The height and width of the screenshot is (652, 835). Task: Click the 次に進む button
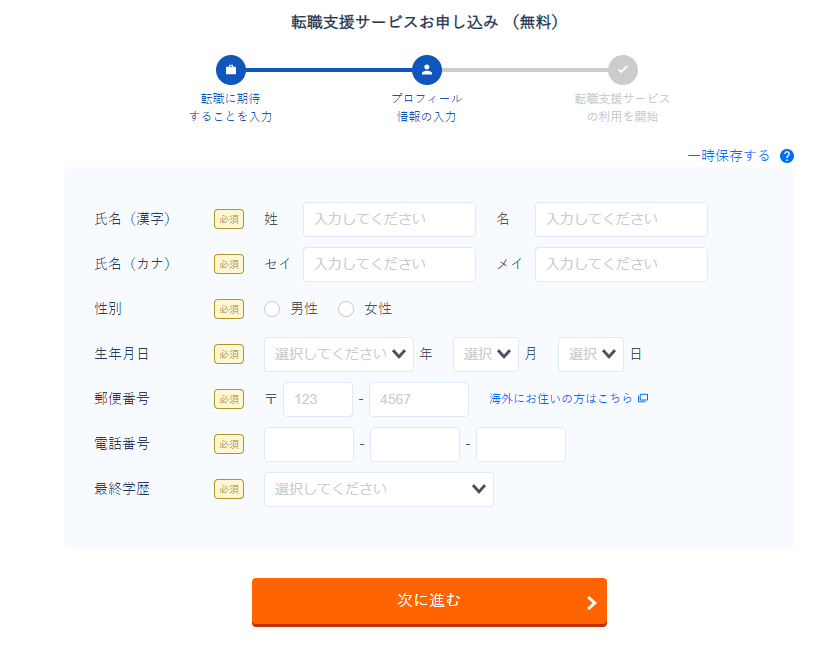point(428,603)
